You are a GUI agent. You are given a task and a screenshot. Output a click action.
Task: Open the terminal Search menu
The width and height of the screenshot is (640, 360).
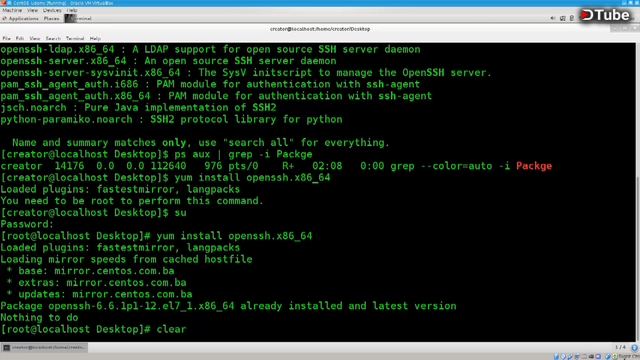(x=53, y=38)
